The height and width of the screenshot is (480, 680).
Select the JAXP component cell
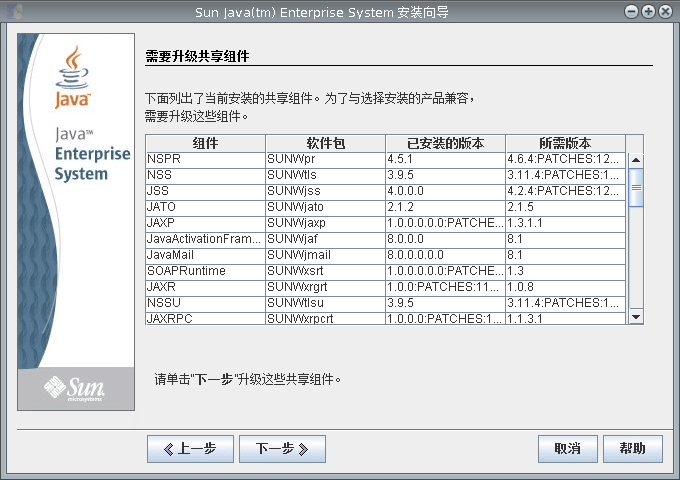point(206,223)
